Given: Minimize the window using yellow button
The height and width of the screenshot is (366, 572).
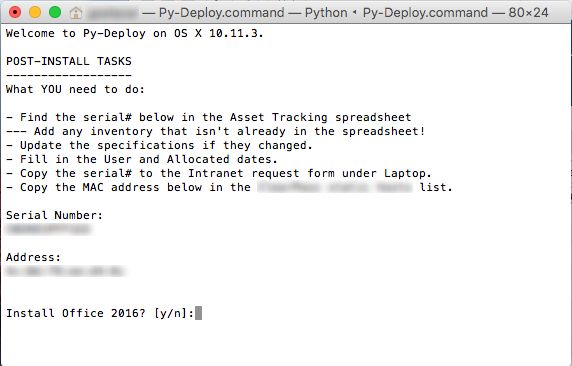Looking at the screenshot, I should (35, 12).
